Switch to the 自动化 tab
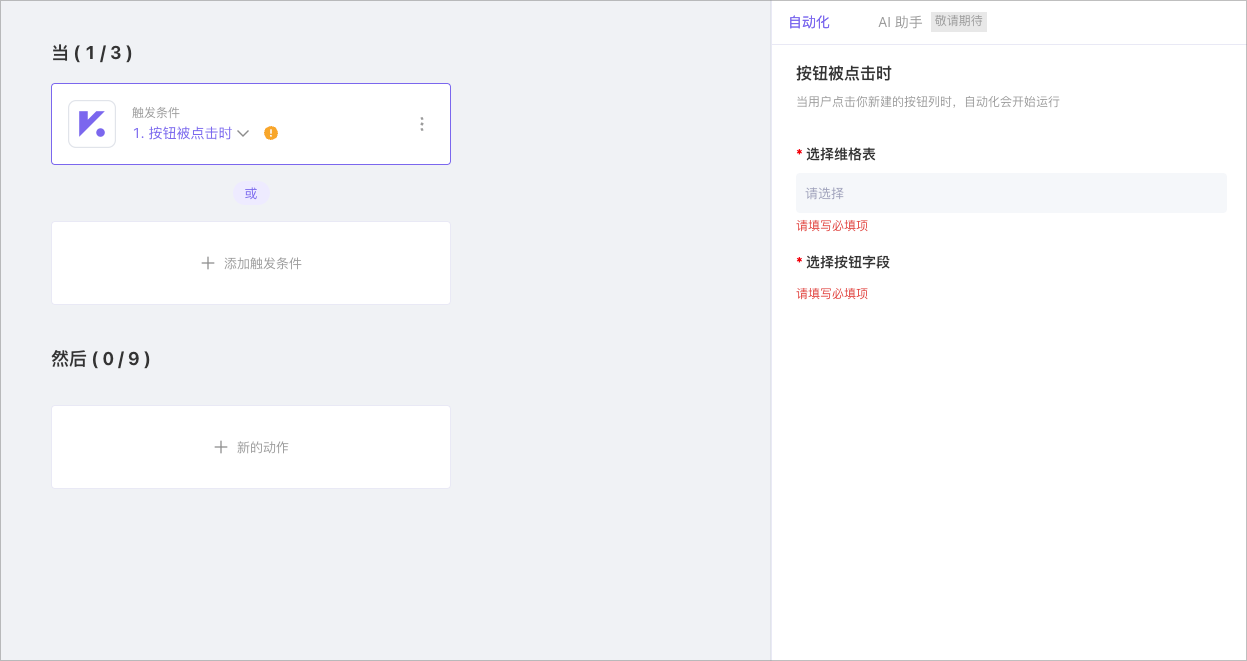Screen dimensions: 1247x661 [807, 21]
